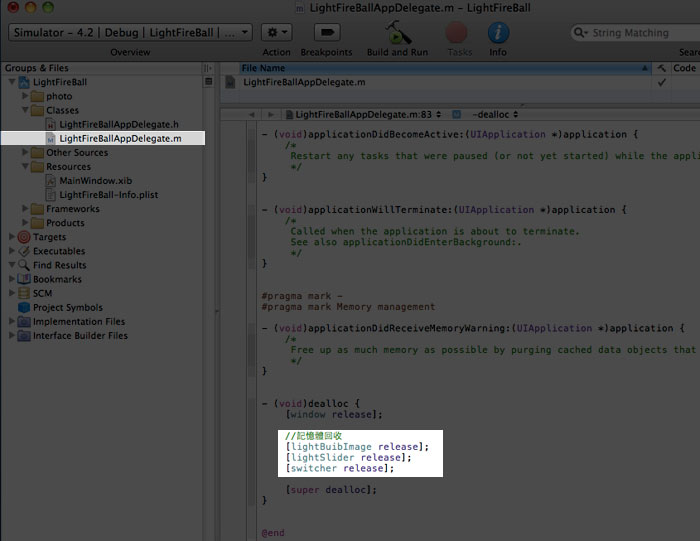Expand the Targets group triangle
This screenshot has width=700, height=541.
click(12, 237)
